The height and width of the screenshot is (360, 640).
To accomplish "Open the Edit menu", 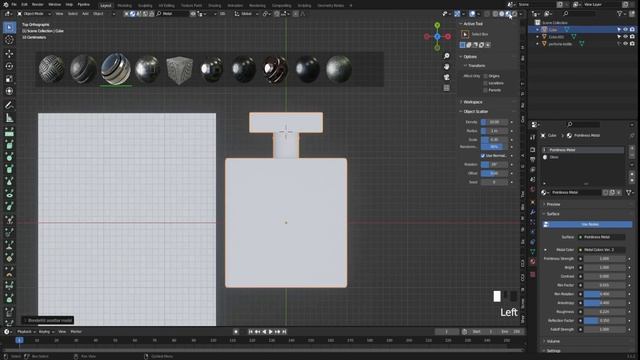I will 24,5.
